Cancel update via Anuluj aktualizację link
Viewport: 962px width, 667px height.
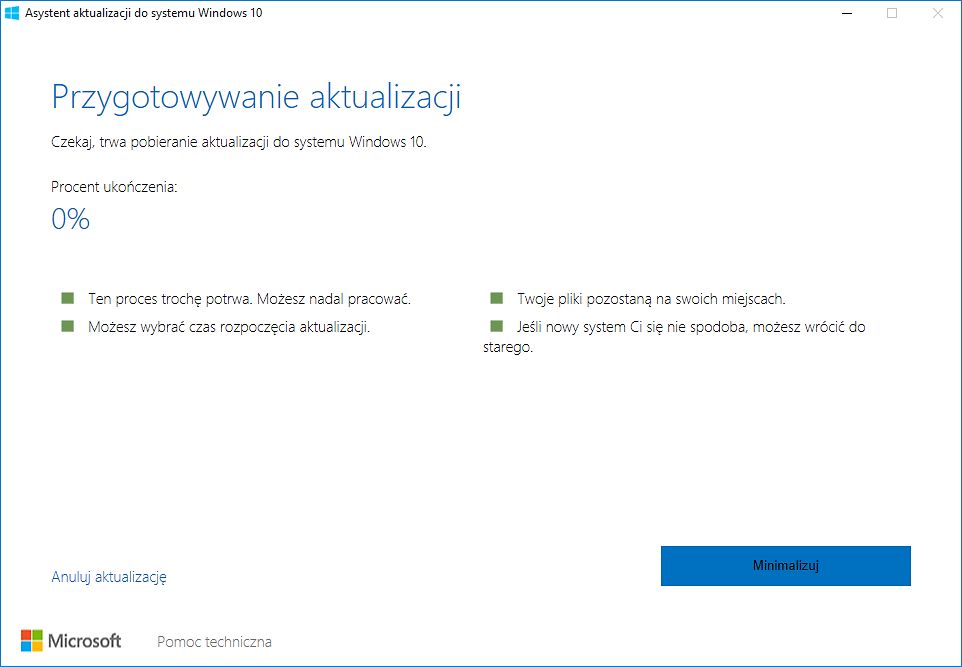[x=109, y=577]
